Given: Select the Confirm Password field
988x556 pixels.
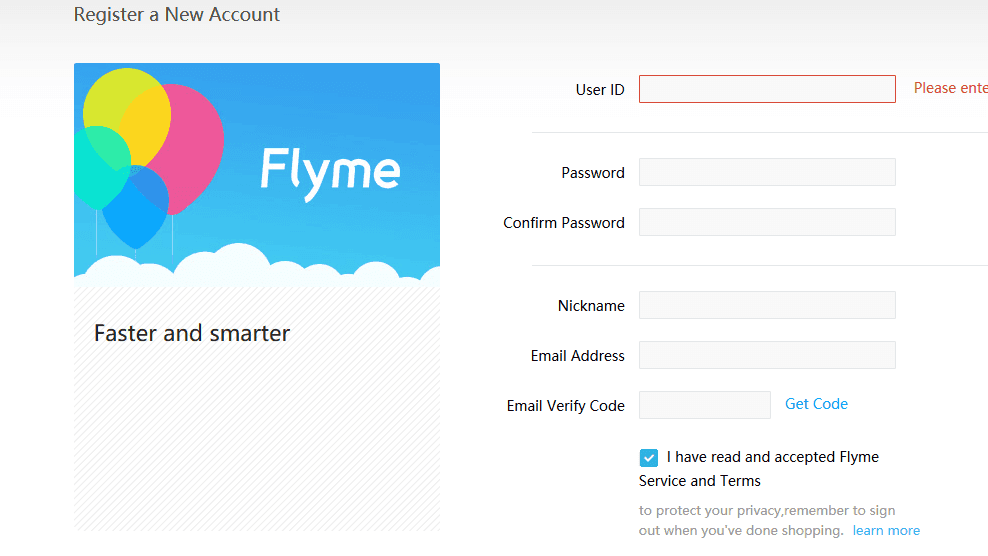Looking at the screenshot, I should [x=767, y=222].
